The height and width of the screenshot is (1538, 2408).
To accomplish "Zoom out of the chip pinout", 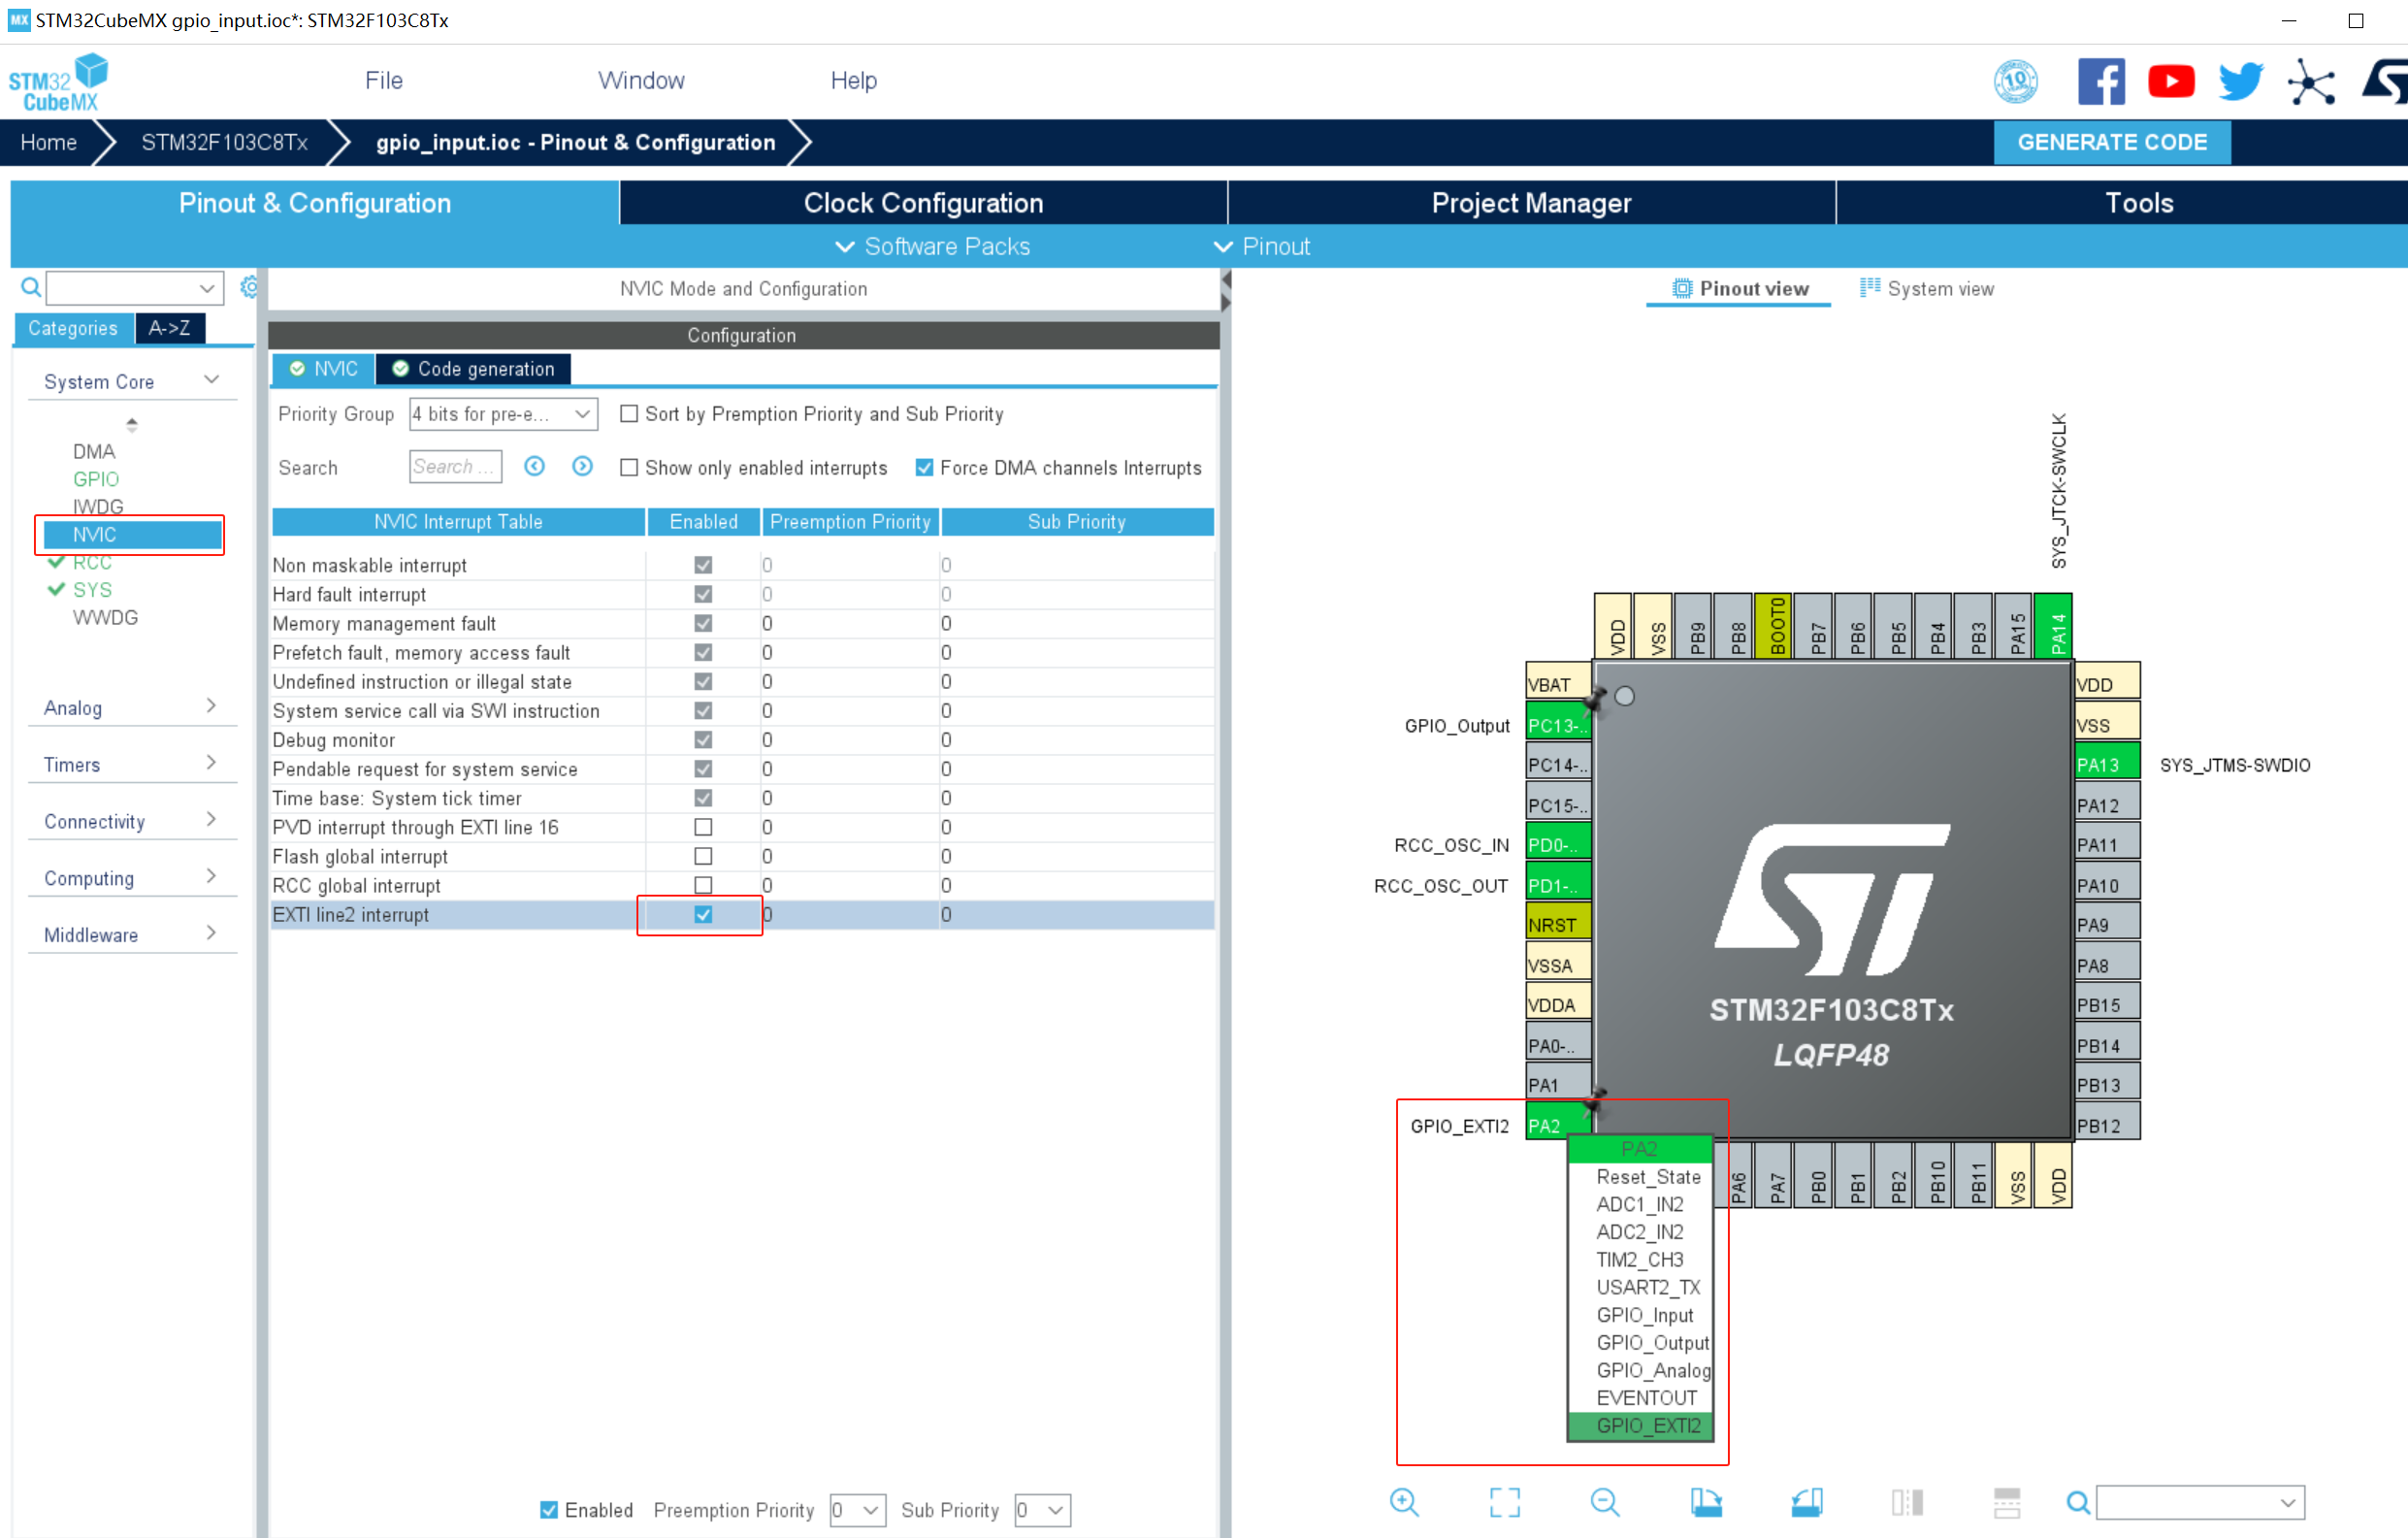I will click(x=1604, y=1501).
